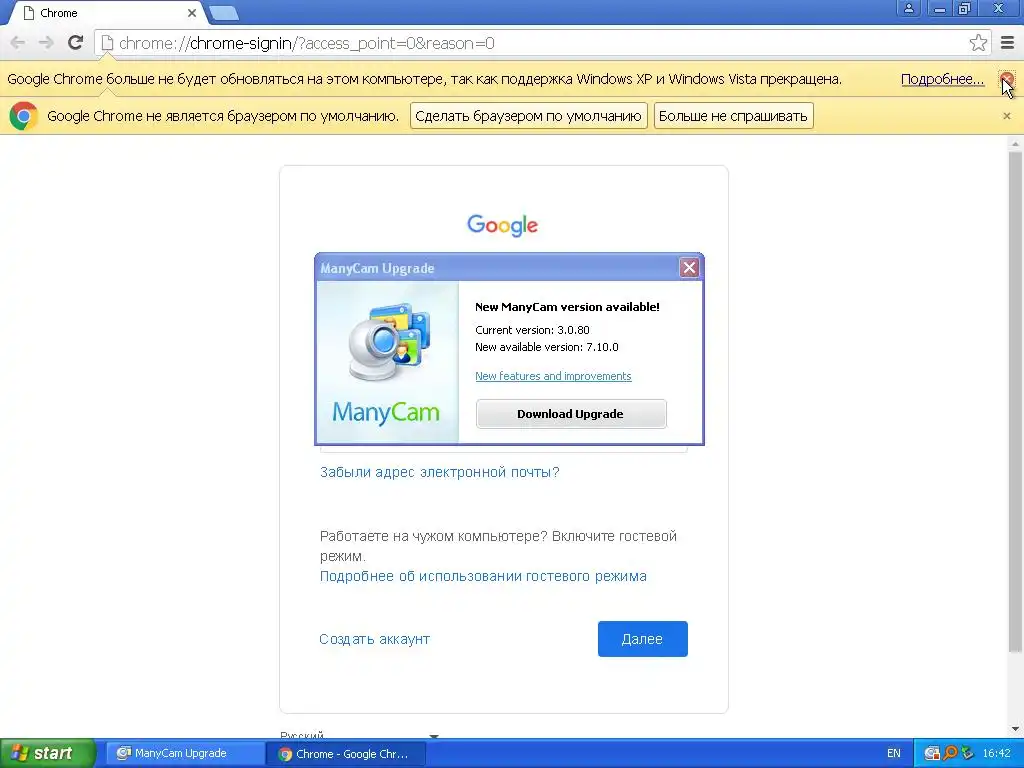Minimize the Chrome window
The height and width of the screenshot is (768, 1024).
[939, 8]
